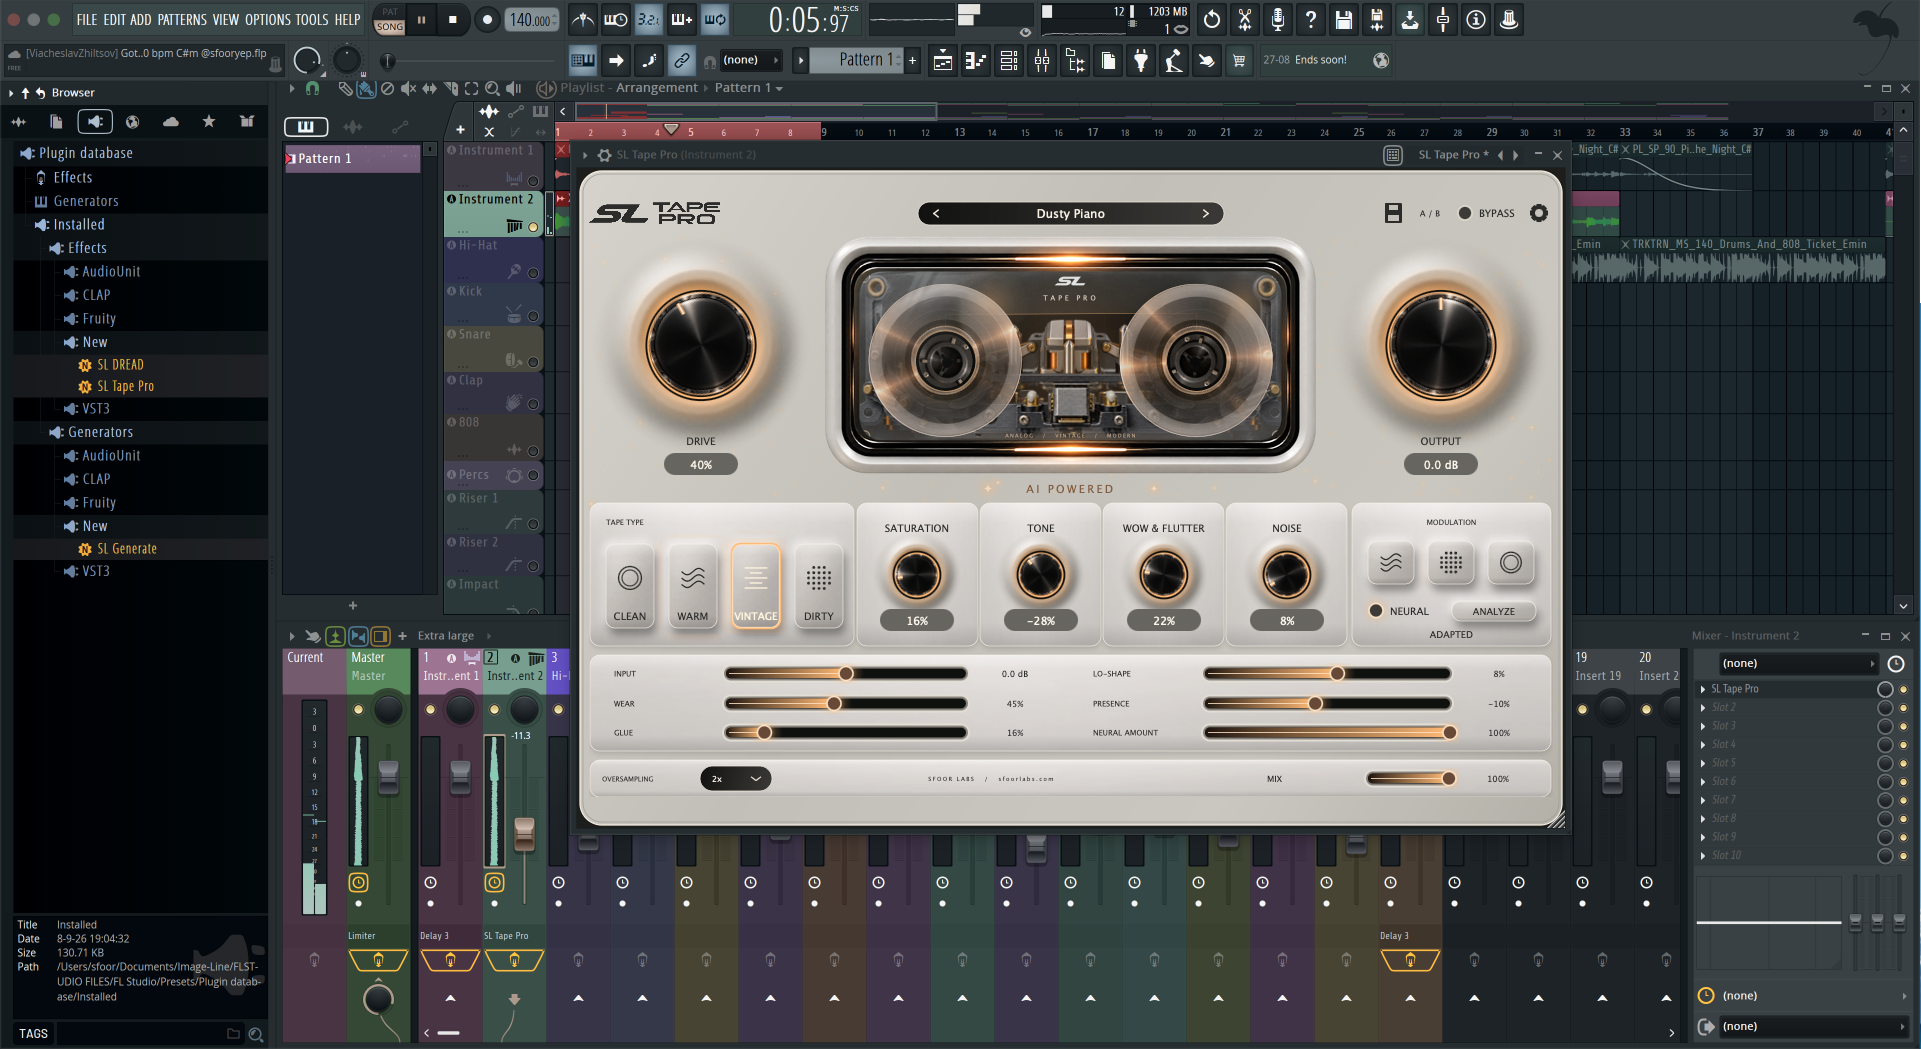Open the plugin wrapper detailed settings gear icon
The height and width of the screenshot is (1049, 1921).
coord(604,155)
